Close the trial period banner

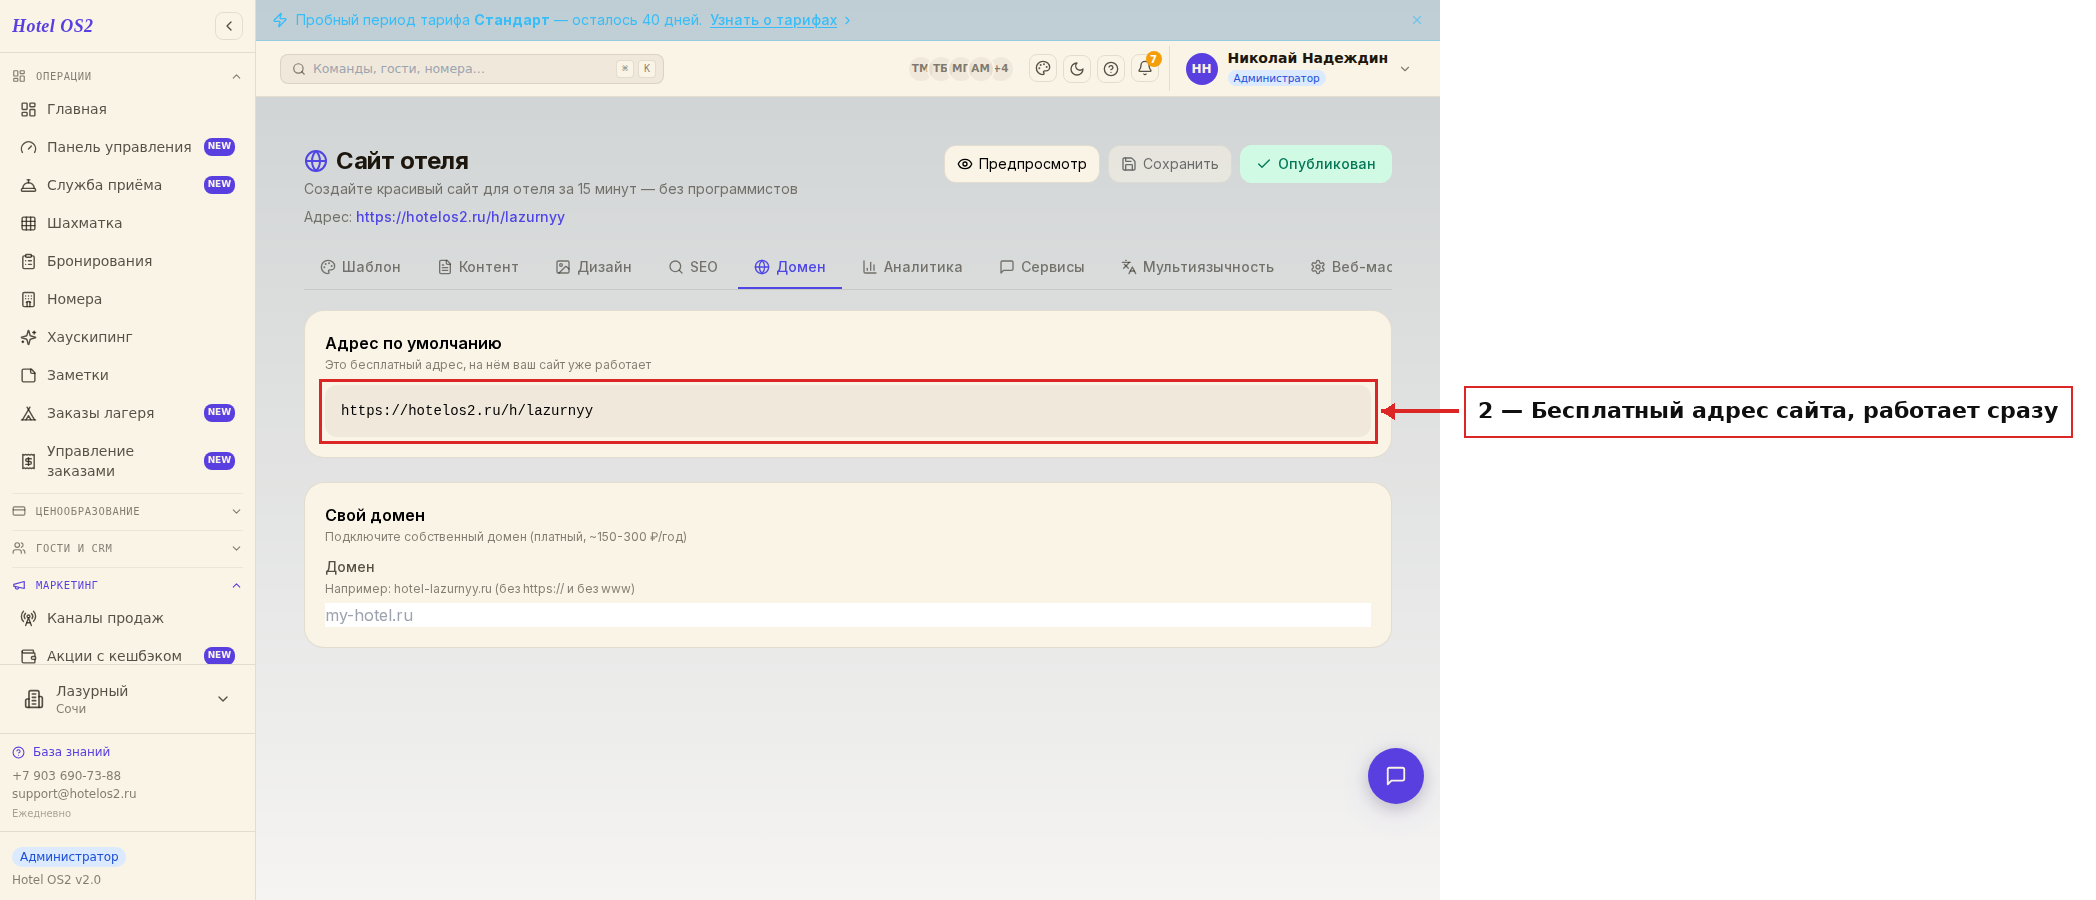[1417, 20]
